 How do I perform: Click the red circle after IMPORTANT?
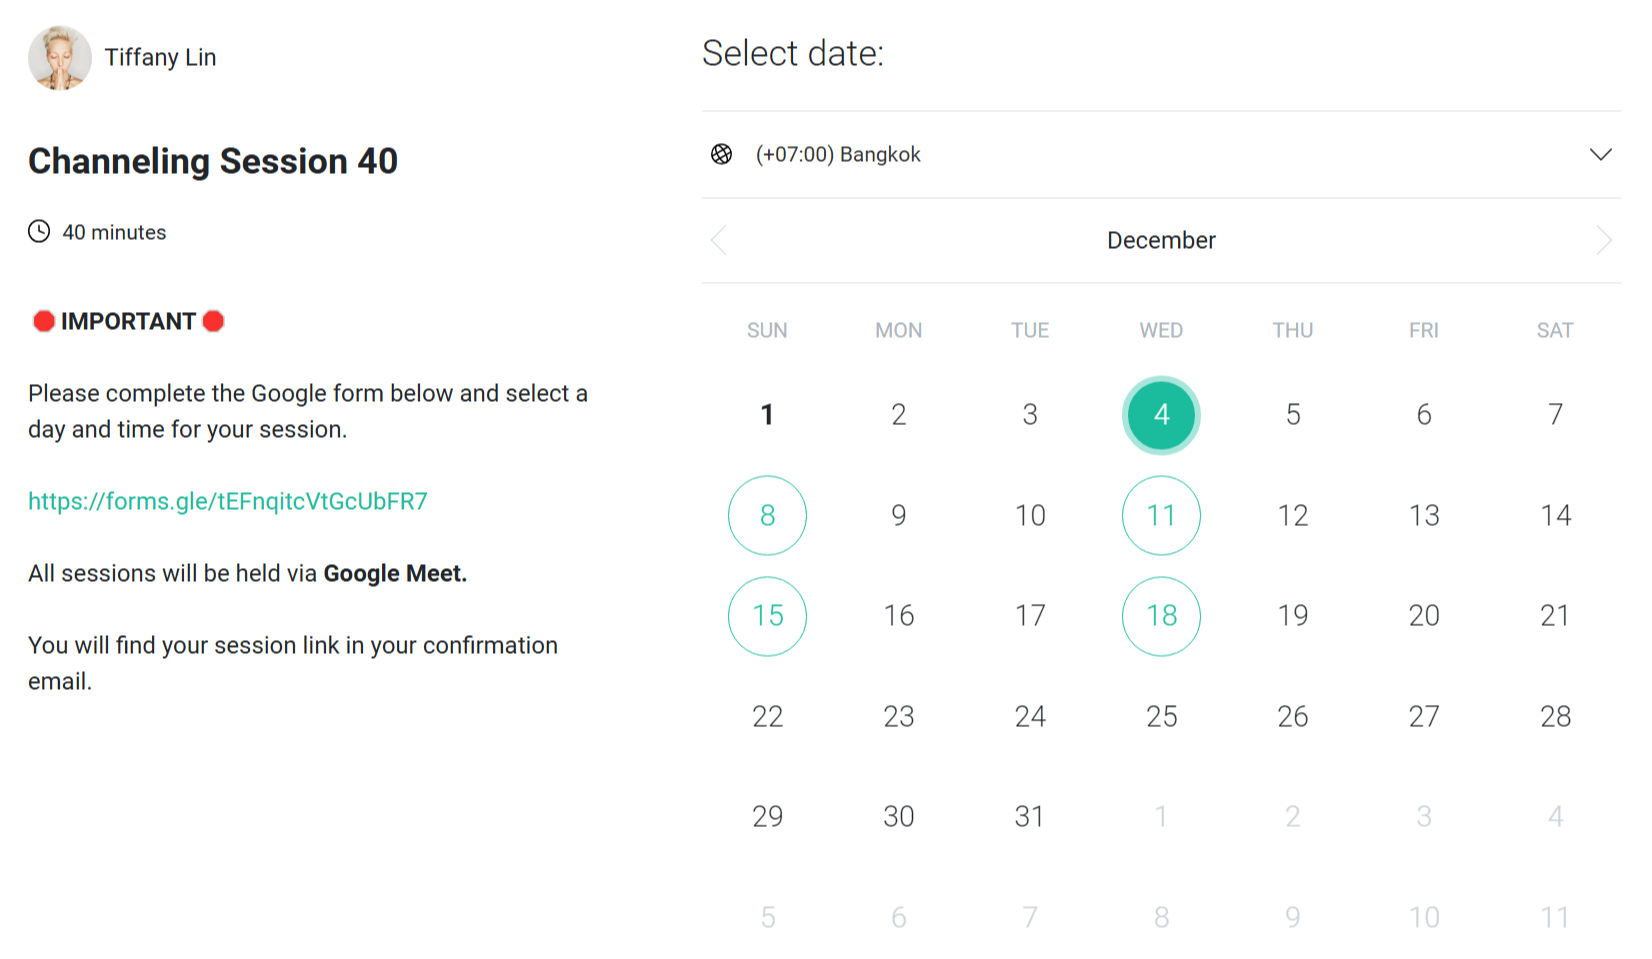click(x=213, y=321)
